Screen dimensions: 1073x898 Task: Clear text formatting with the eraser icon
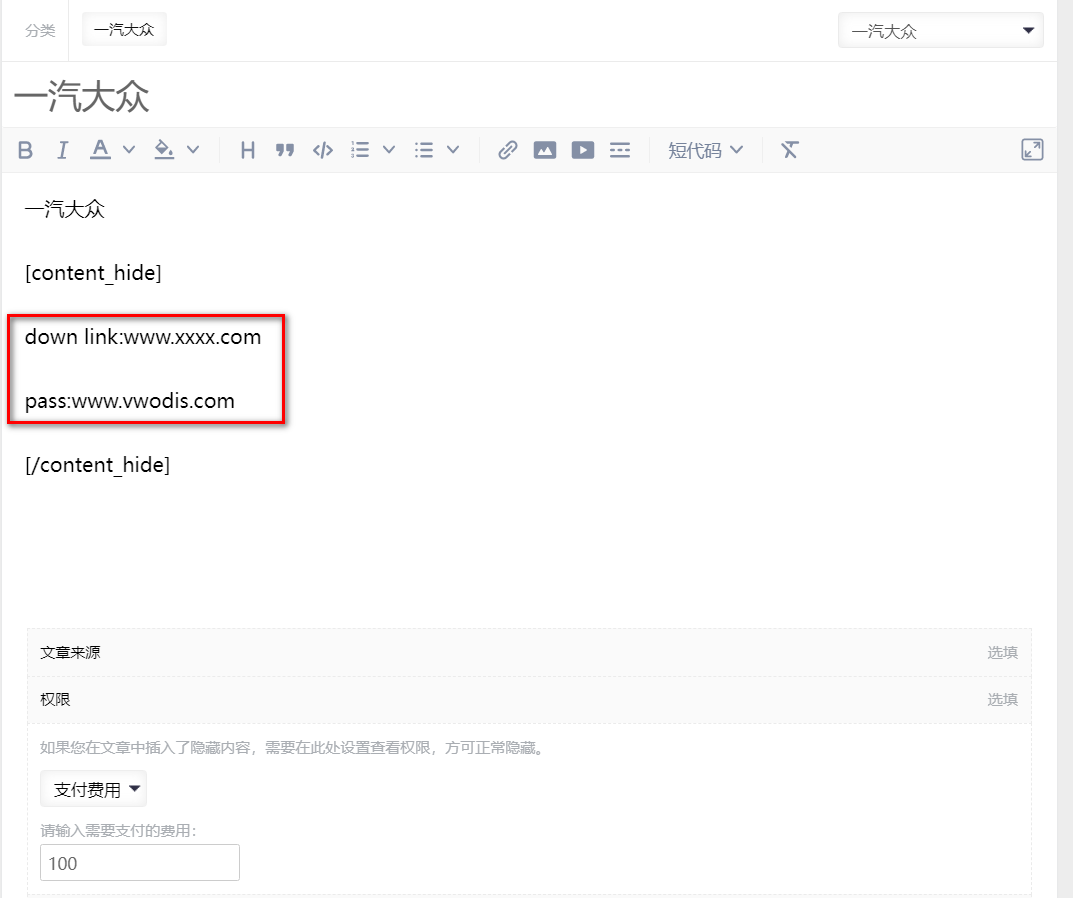[x=789, y=149]
